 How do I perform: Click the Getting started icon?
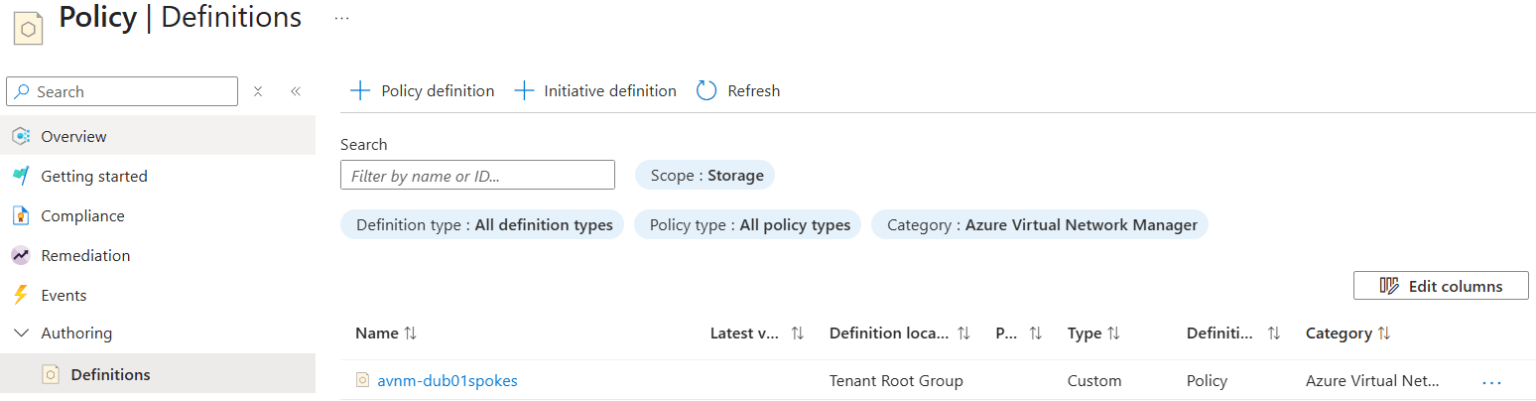coord(20,176)
